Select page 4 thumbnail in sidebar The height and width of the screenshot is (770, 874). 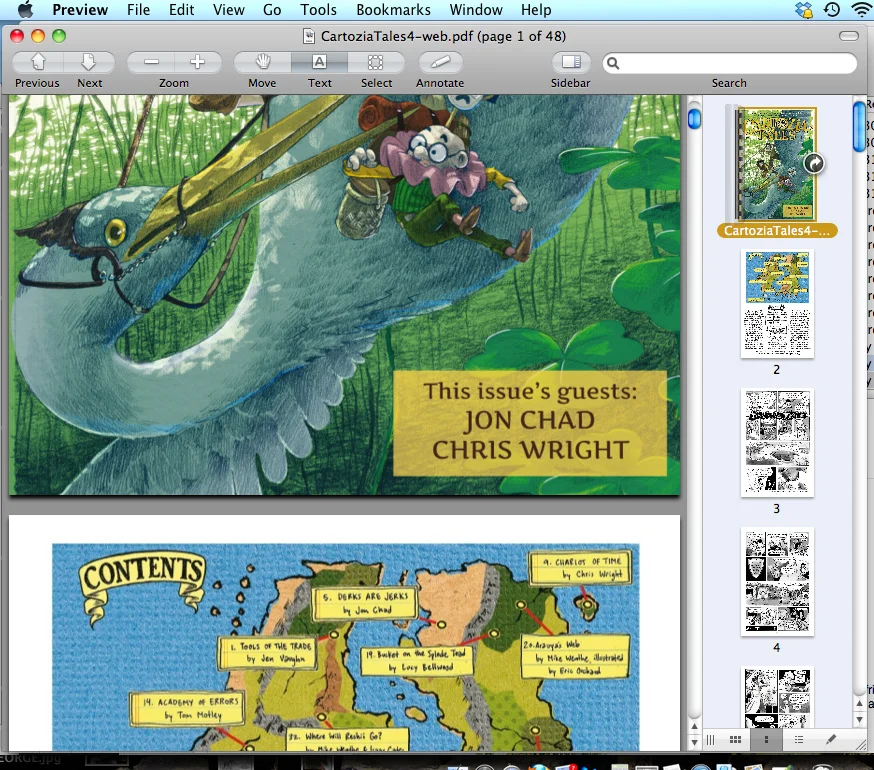tap(777, 582)
